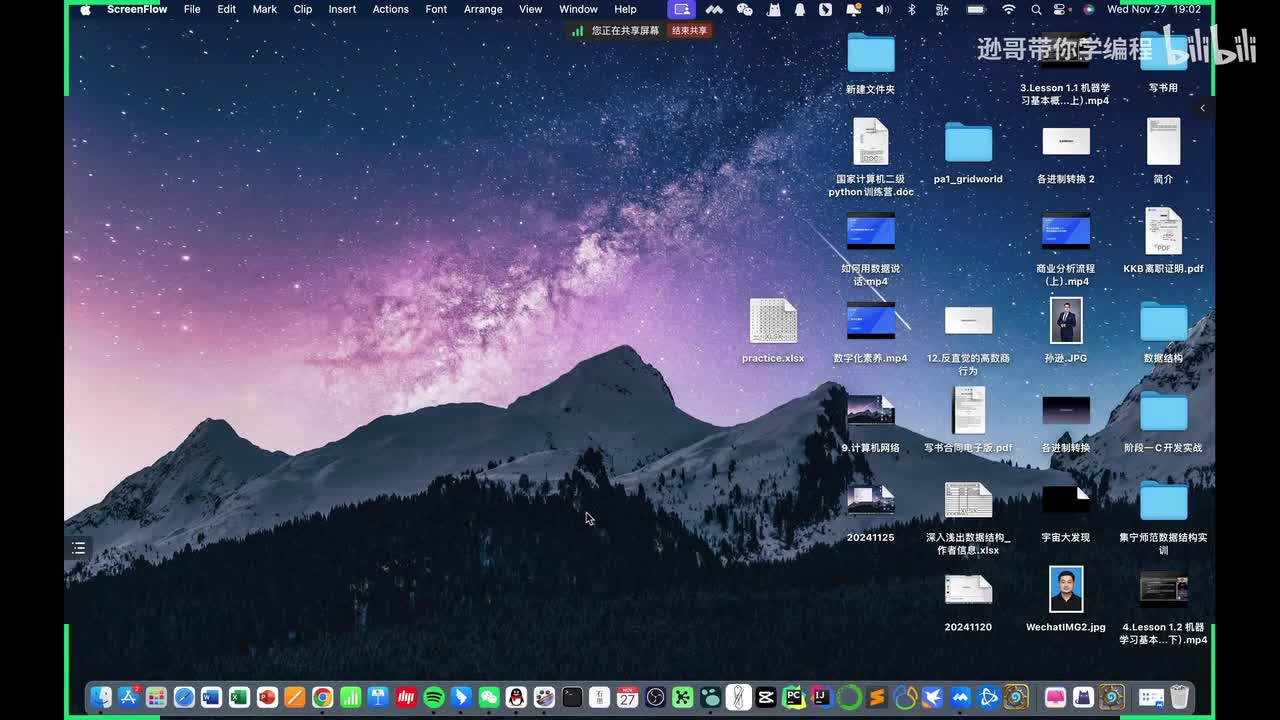Viewport: 1280px width, 720px height.
Task: Select the KKB离职证明.pdf document
Action: 1163,242
